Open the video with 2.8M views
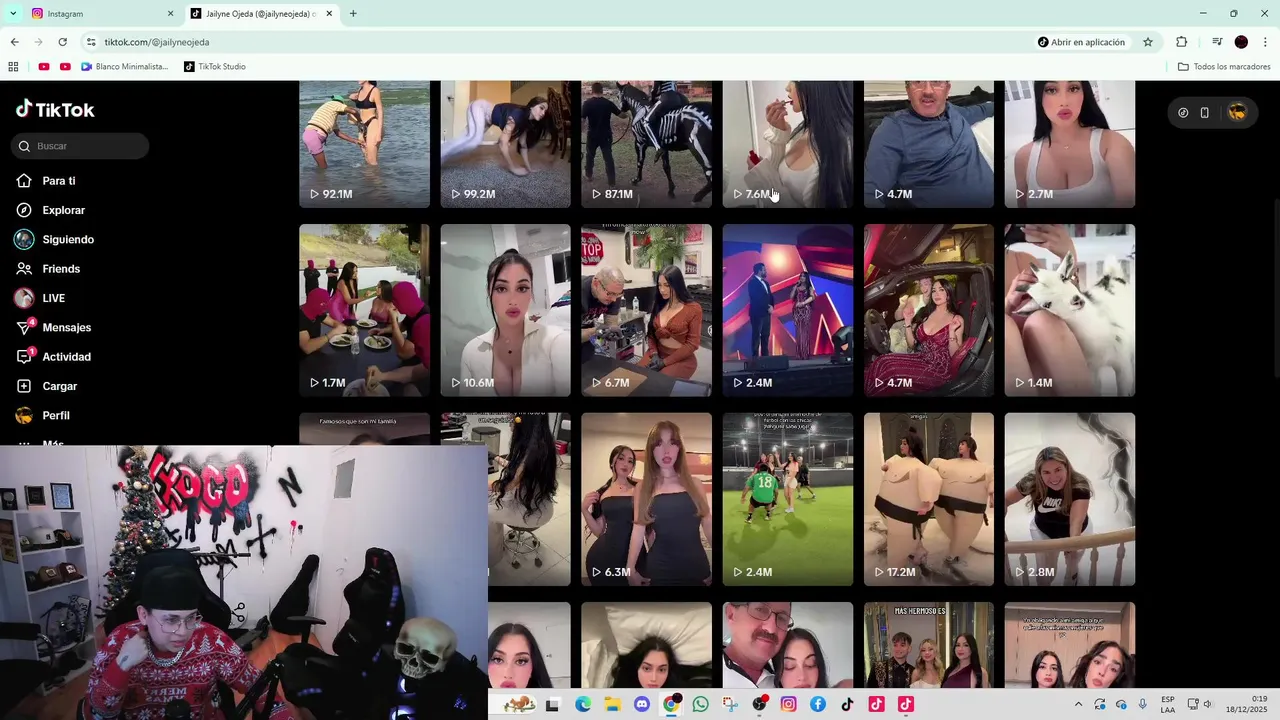Screen dimensions: 1280x720 (1070, 499)
